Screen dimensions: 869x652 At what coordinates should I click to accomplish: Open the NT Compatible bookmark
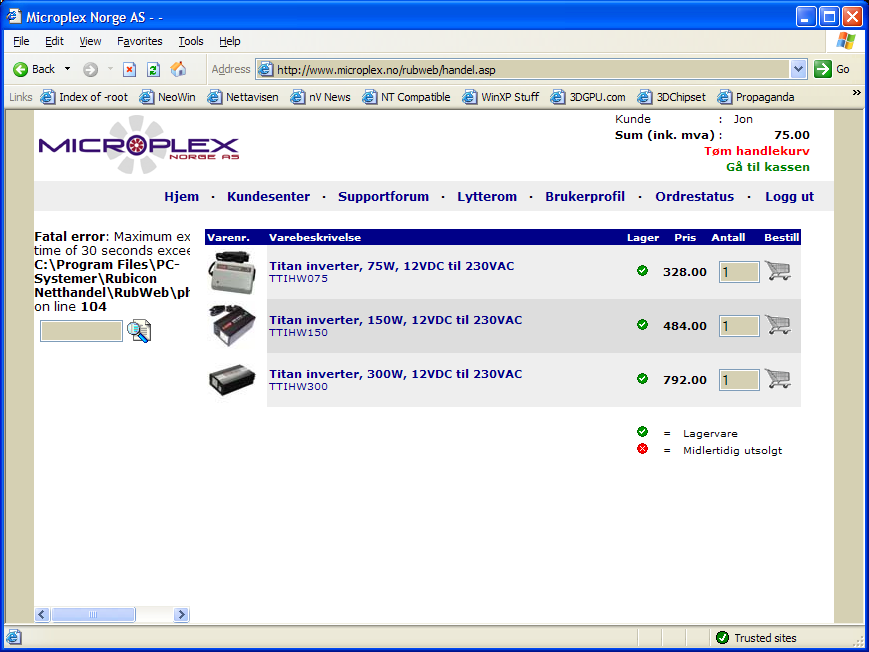click(x=406, y=97)
